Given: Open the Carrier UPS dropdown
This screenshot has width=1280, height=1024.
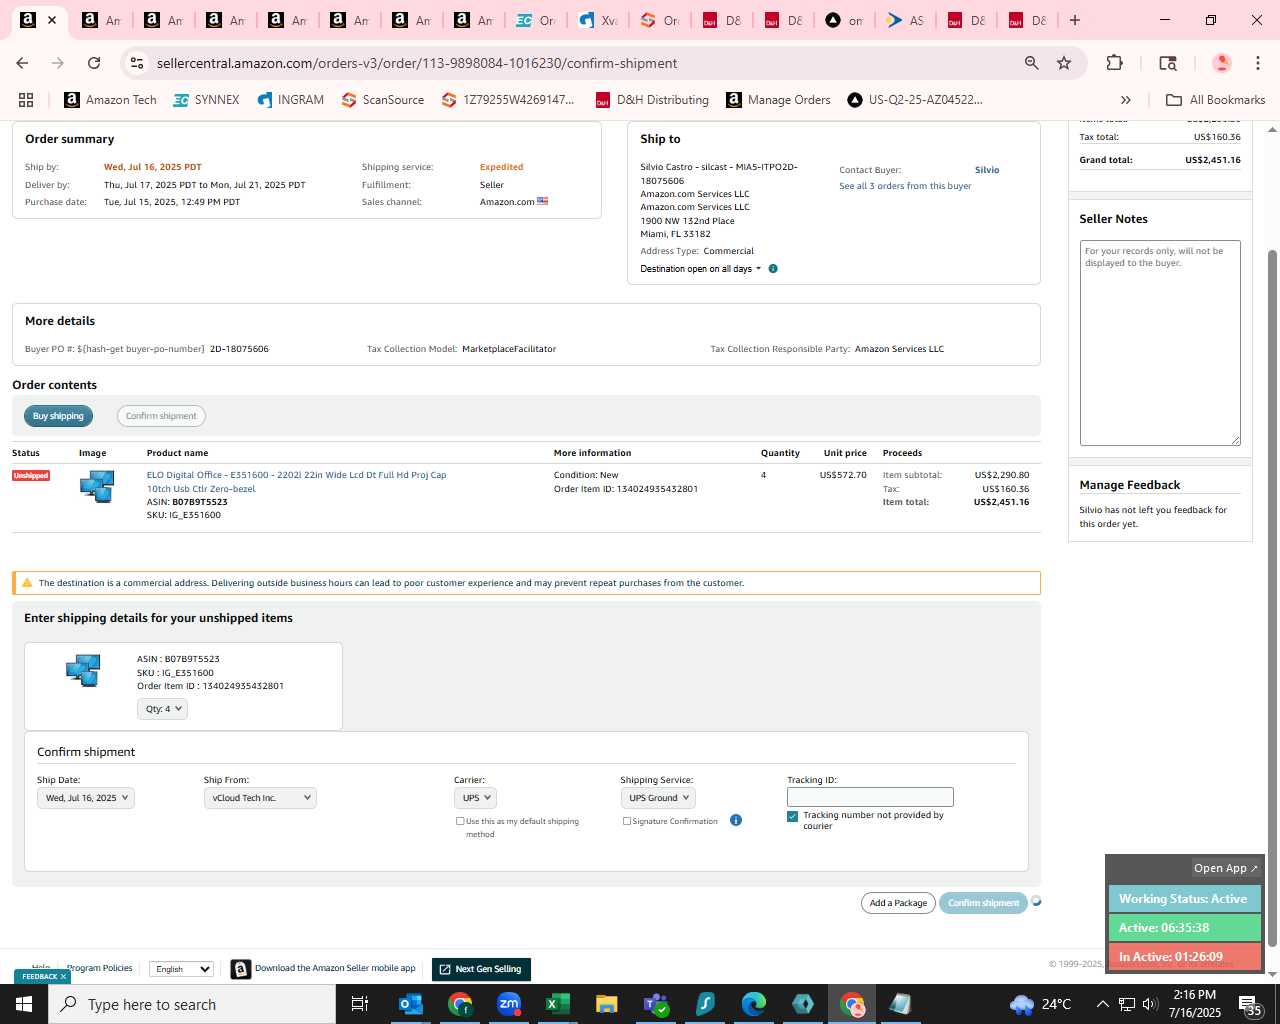Looking at the screenshot, I should coord(475,798).
